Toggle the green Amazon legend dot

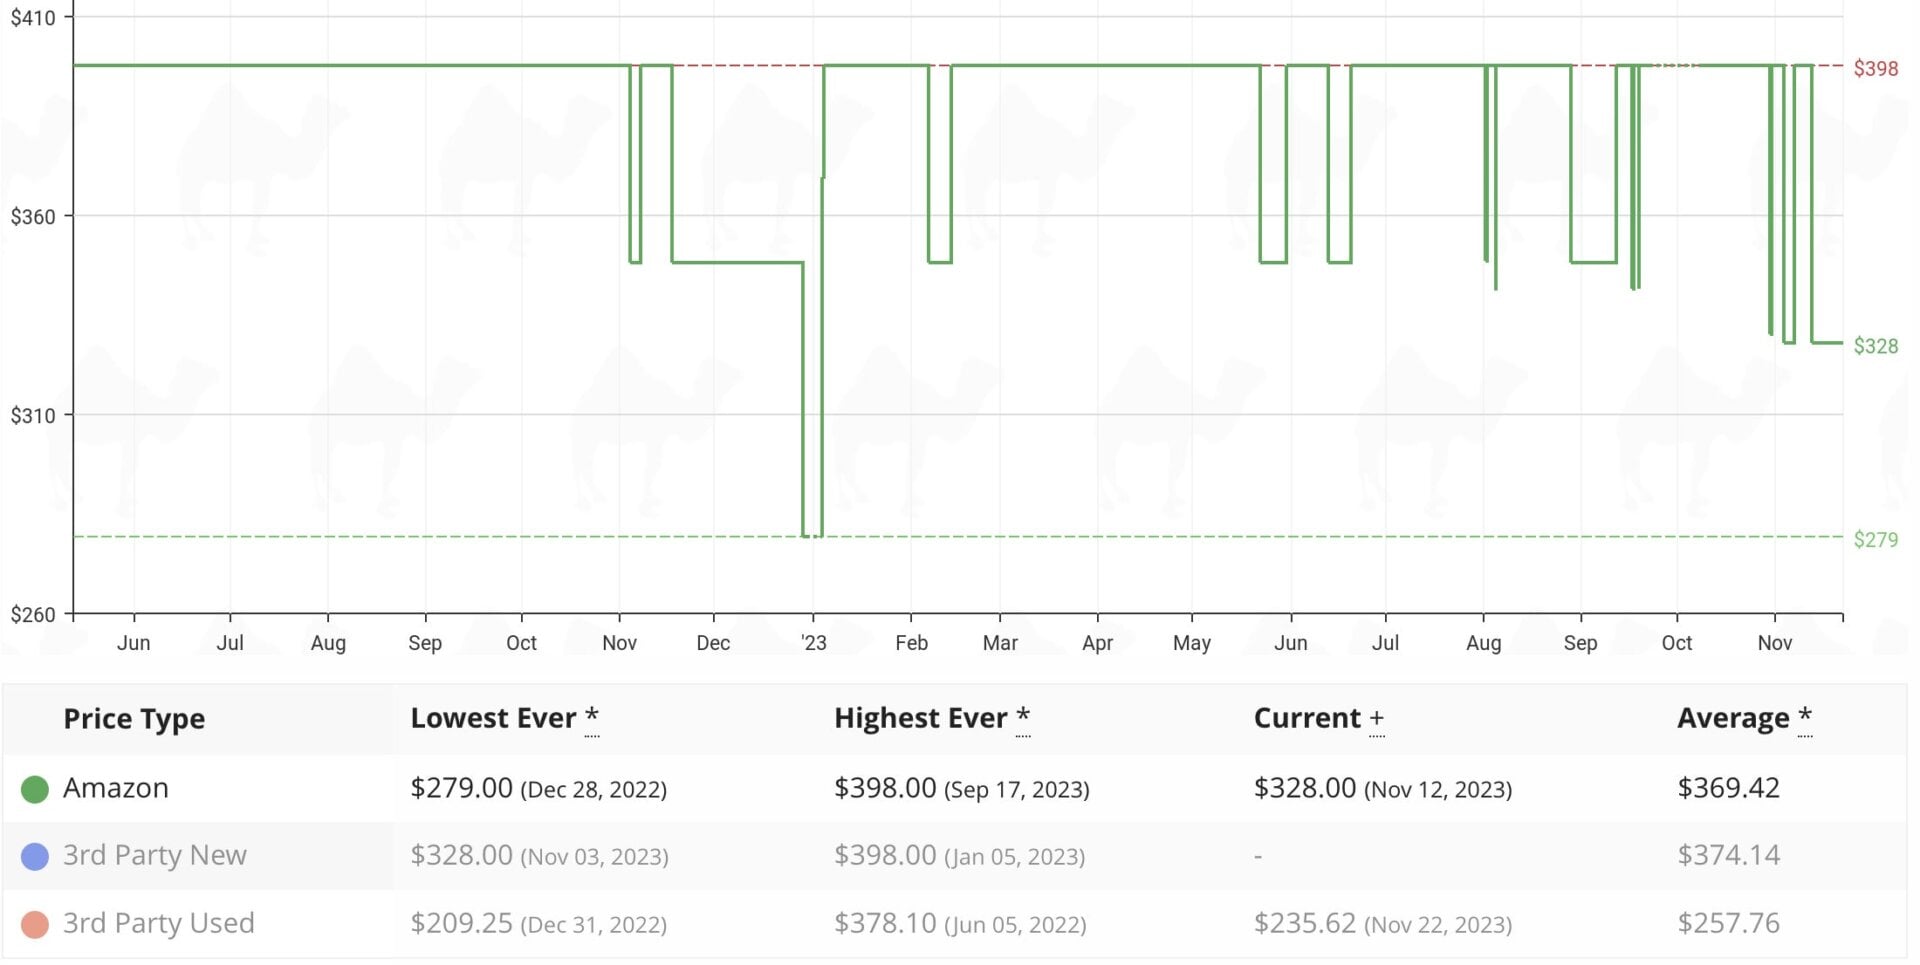click(33, 788)
